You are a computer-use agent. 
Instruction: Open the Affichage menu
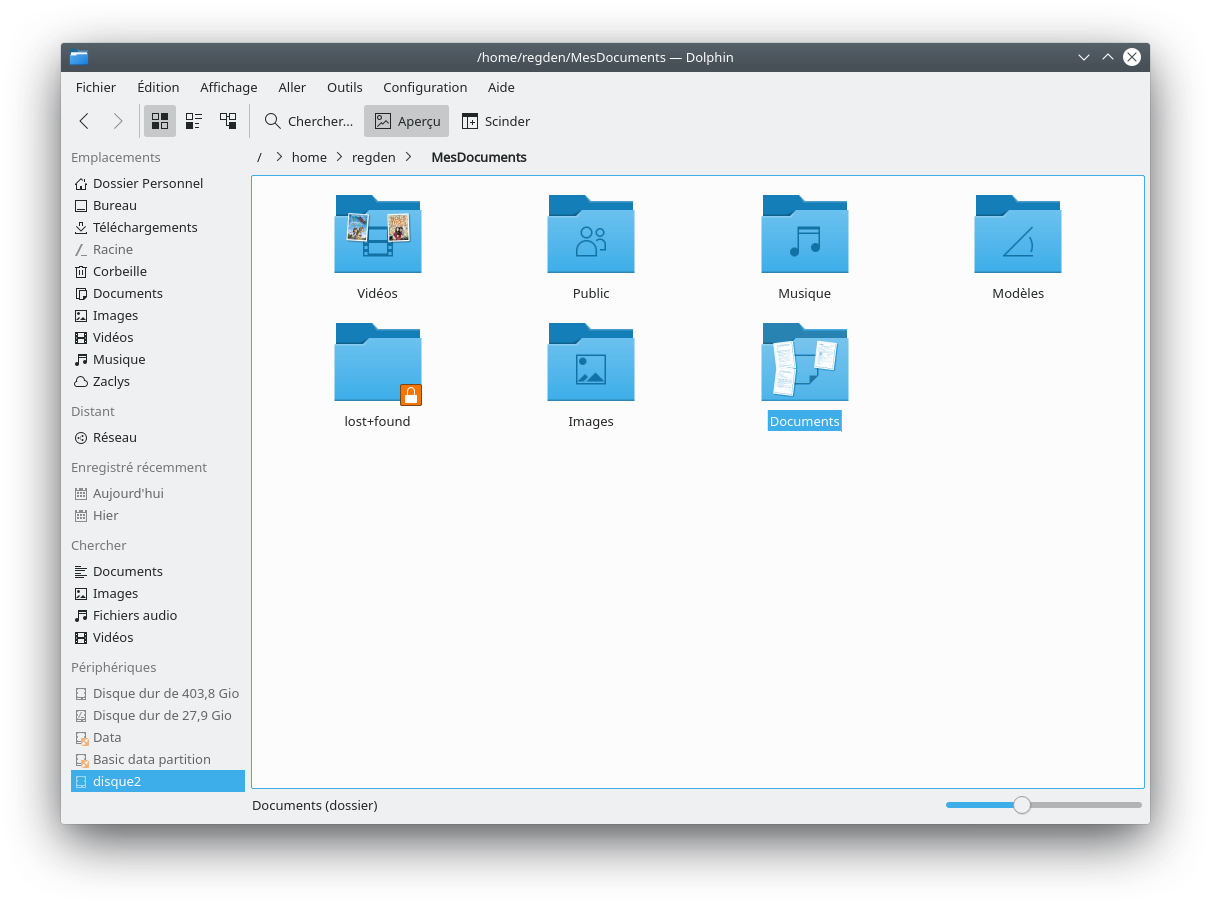(x=228, y=87)
